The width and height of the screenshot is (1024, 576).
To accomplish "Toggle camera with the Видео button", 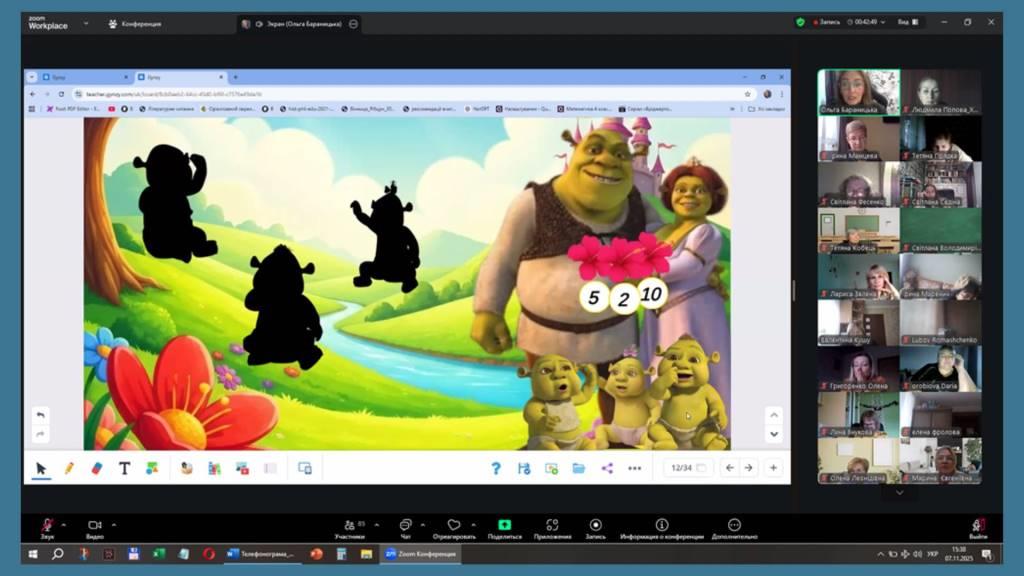I will pyautogui.click(x=95, y=527).
